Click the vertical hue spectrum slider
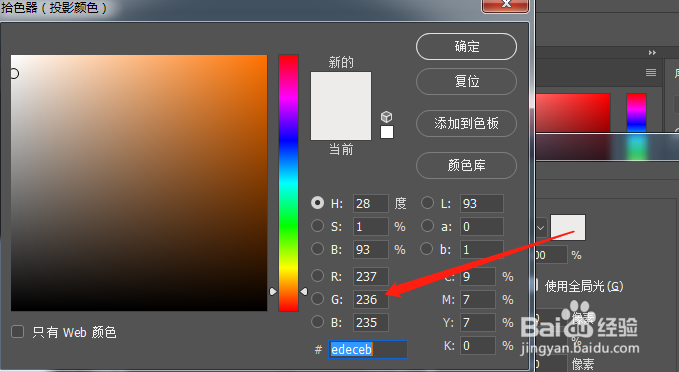 pyautogui.click(x=288, y=183)
